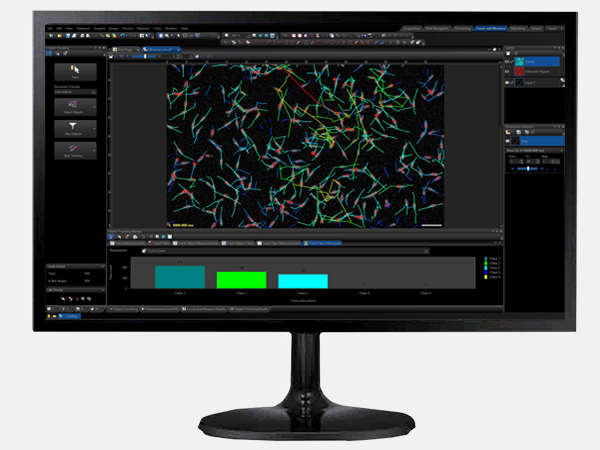
Task: Click the time slider in the Dimension Selector
Action: (528, 169)
